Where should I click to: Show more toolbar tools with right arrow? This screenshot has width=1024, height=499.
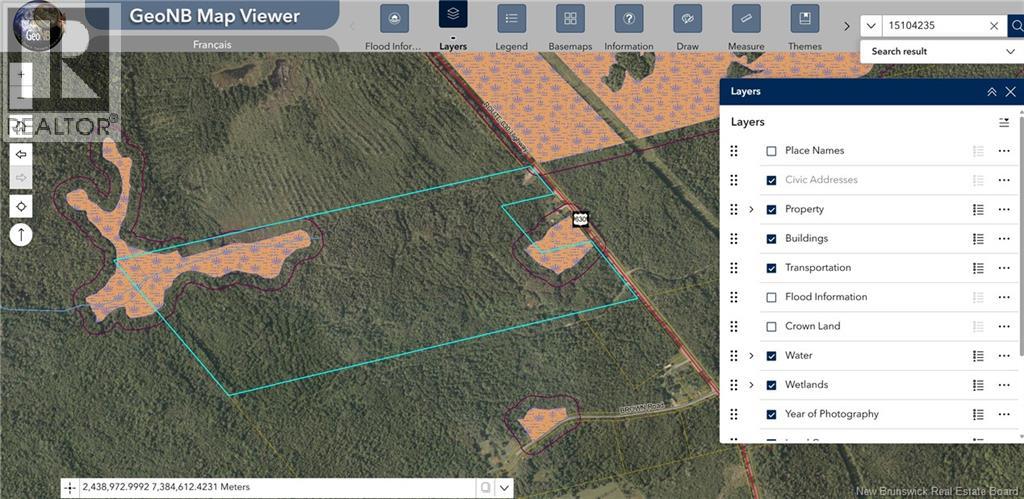pos(846,27)
